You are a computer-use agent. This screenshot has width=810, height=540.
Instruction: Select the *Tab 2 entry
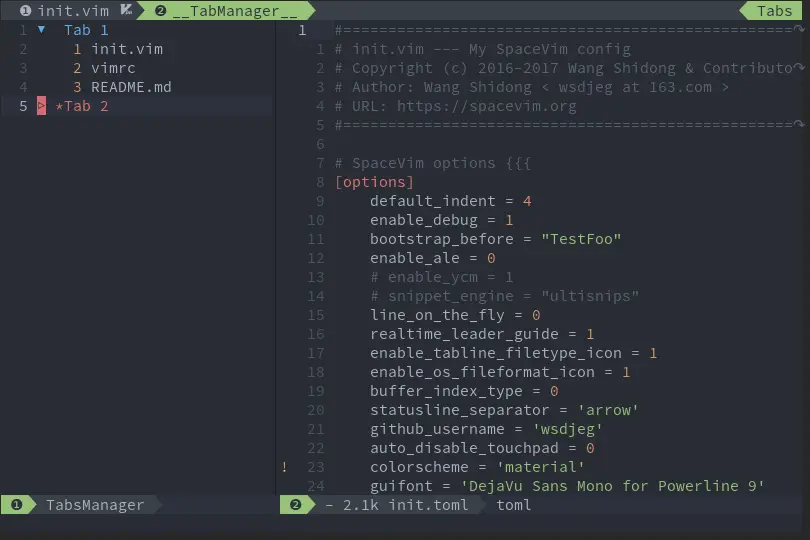click(82, 106)
